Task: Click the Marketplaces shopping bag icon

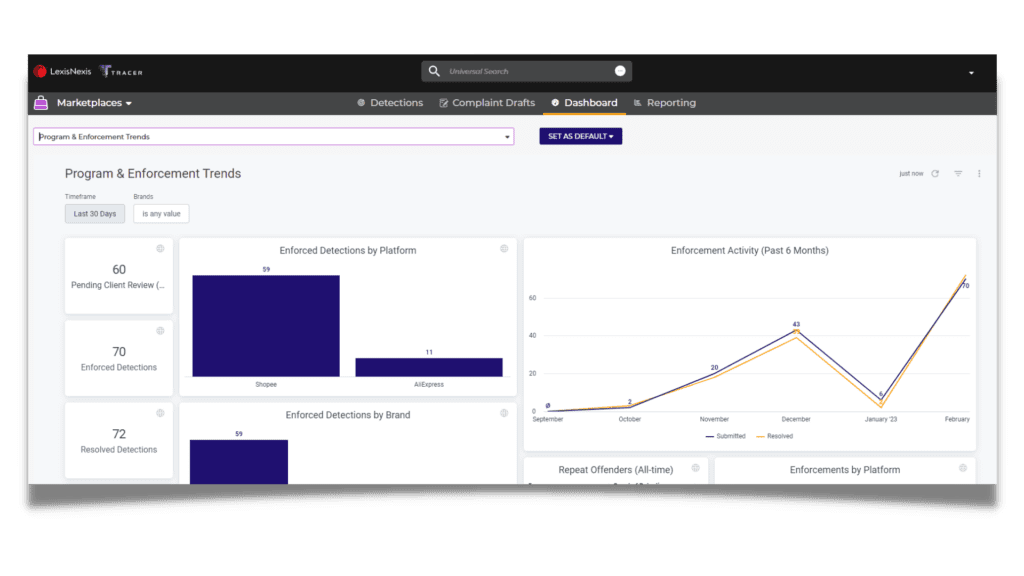Action: tap(41, 103)
